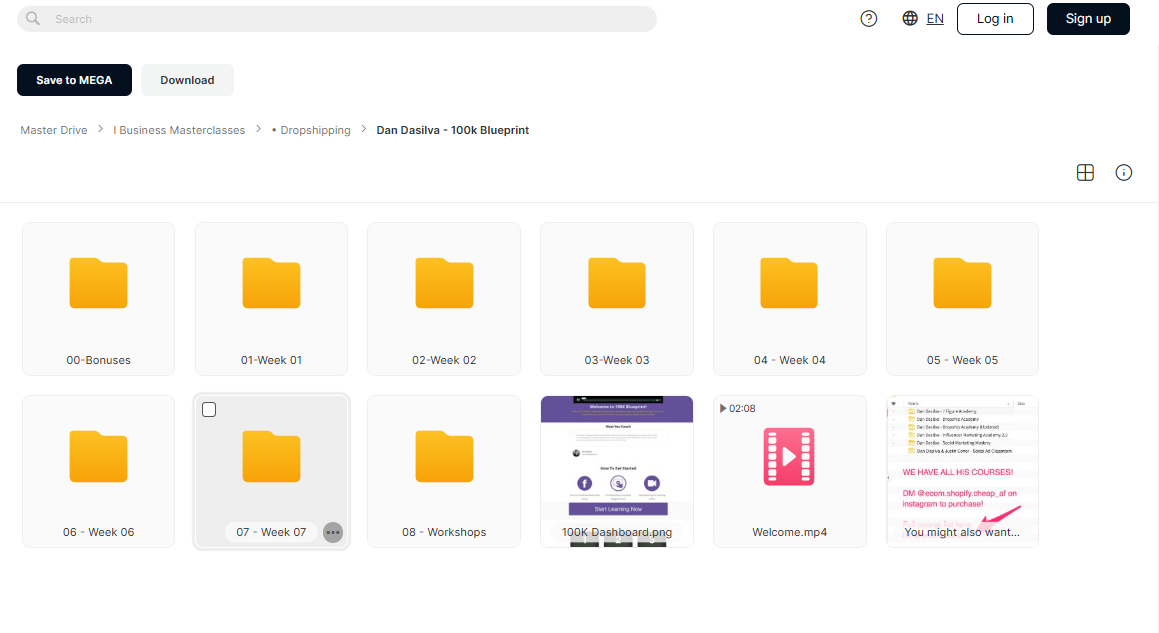Click the 00-Bonuses label text
The width and height of the screenshot is (1159, 633).
coord(98,360)
